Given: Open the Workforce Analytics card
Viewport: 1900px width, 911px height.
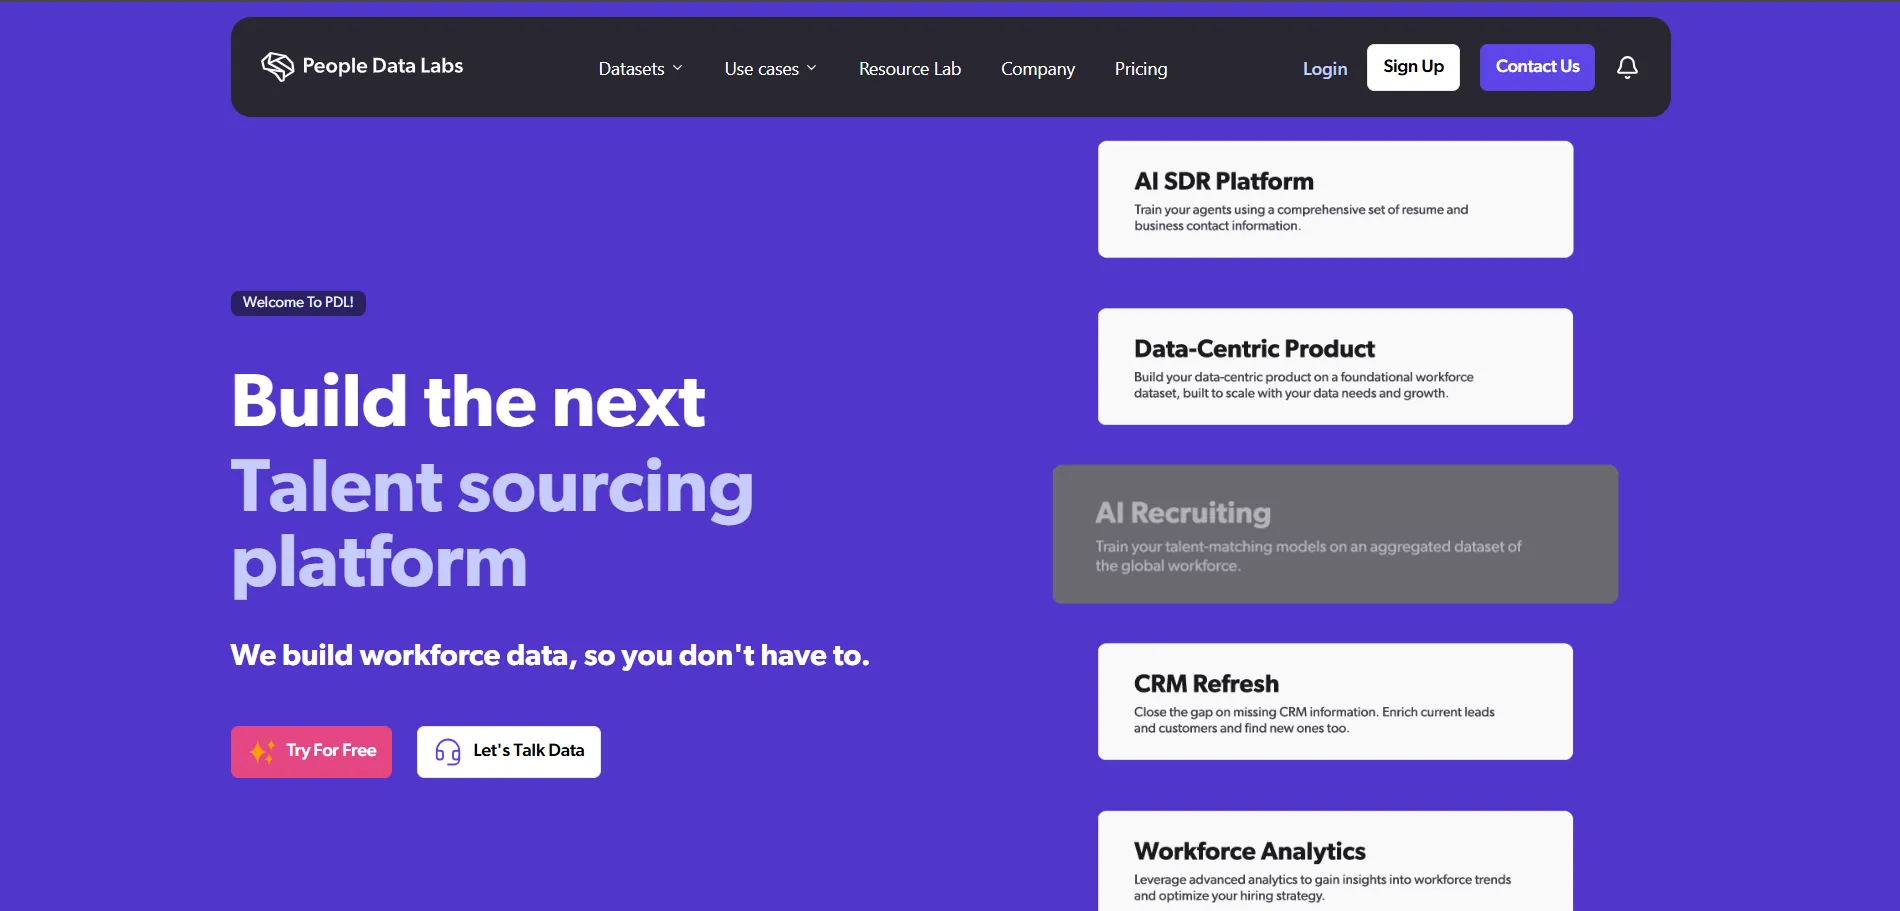Looking at the screenshot, I should click(1335, 861).
